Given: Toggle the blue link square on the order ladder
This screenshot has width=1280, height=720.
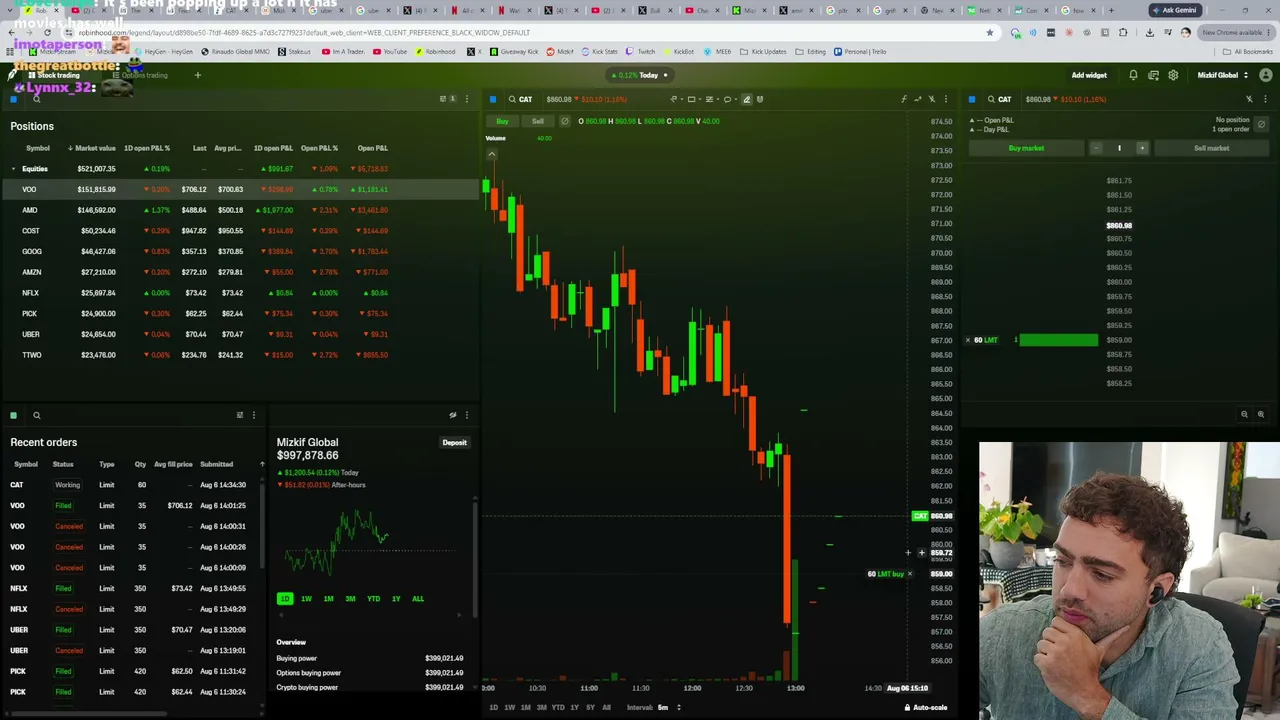Looking at the screenshot, I should pyautogui.click(x=972, y=99).
